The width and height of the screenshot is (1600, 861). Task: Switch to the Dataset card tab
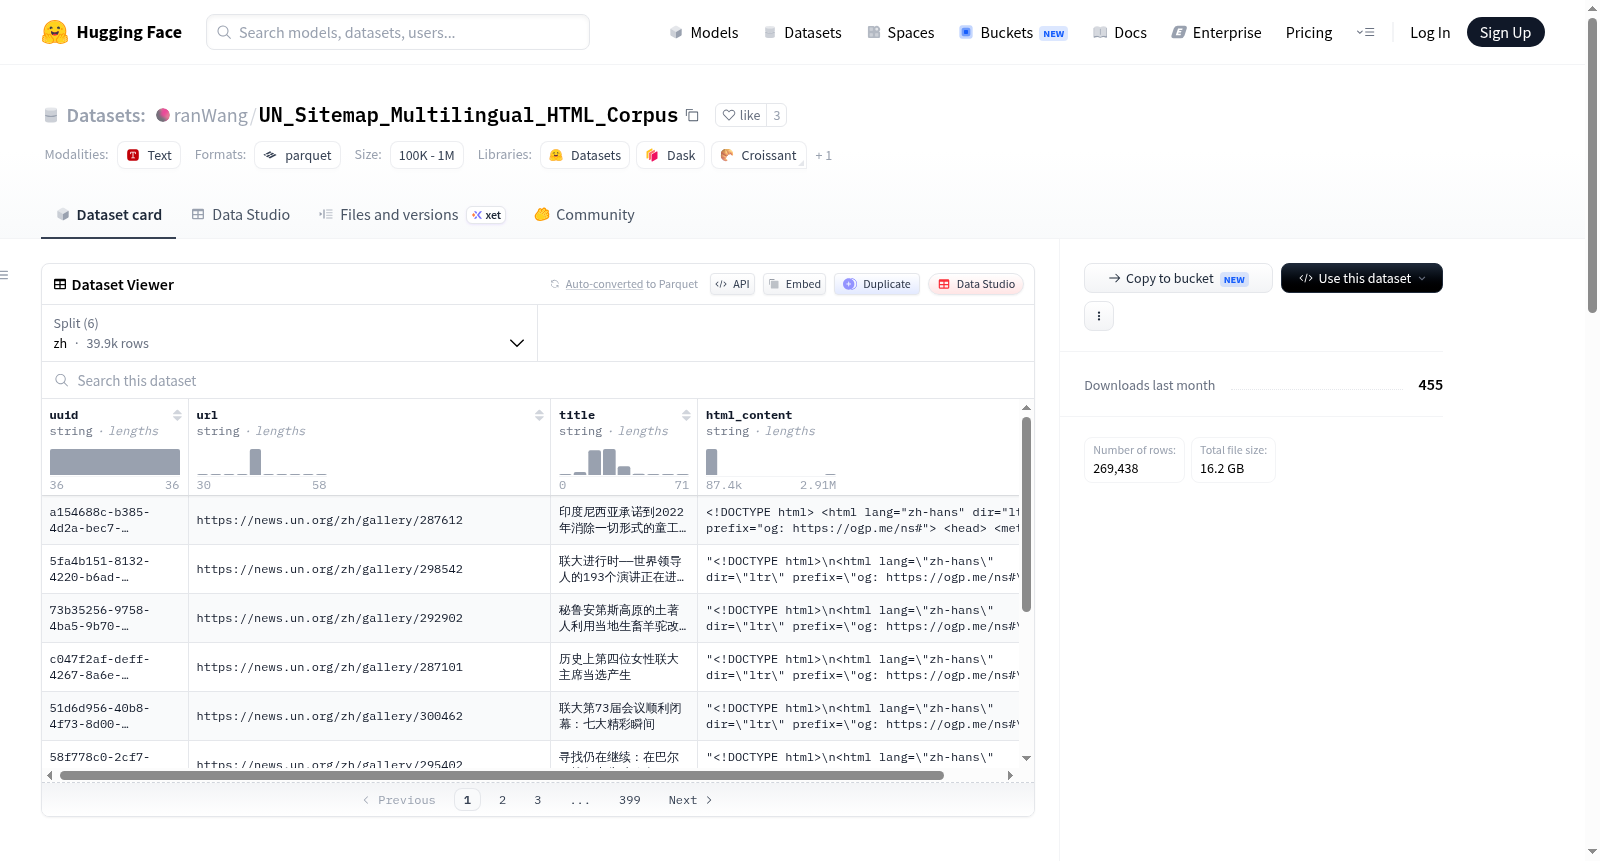[109, 215]
